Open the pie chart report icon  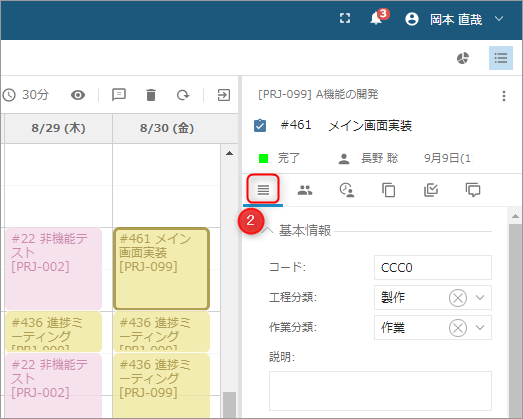[x=463, y=58]
